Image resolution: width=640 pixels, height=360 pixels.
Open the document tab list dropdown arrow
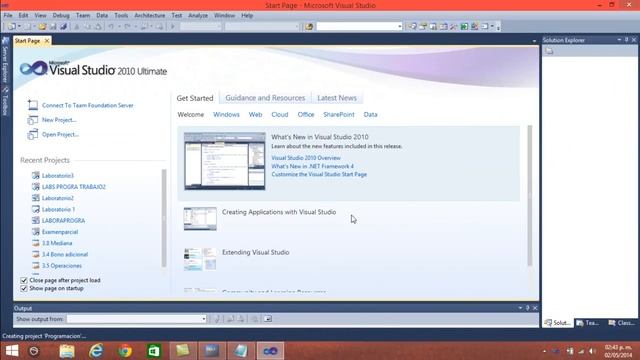534,41
